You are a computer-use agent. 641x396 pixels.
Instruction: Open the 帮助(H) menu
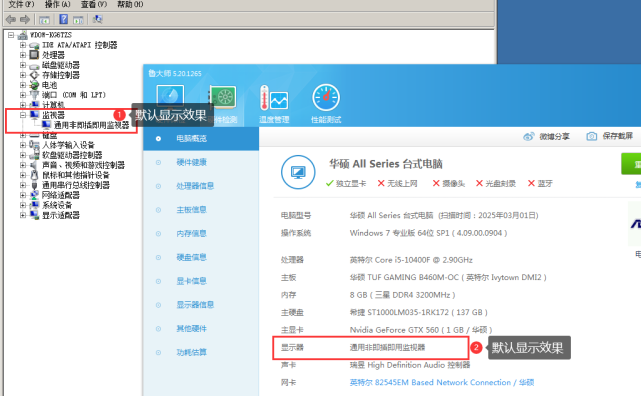click(x=130, y=4)
